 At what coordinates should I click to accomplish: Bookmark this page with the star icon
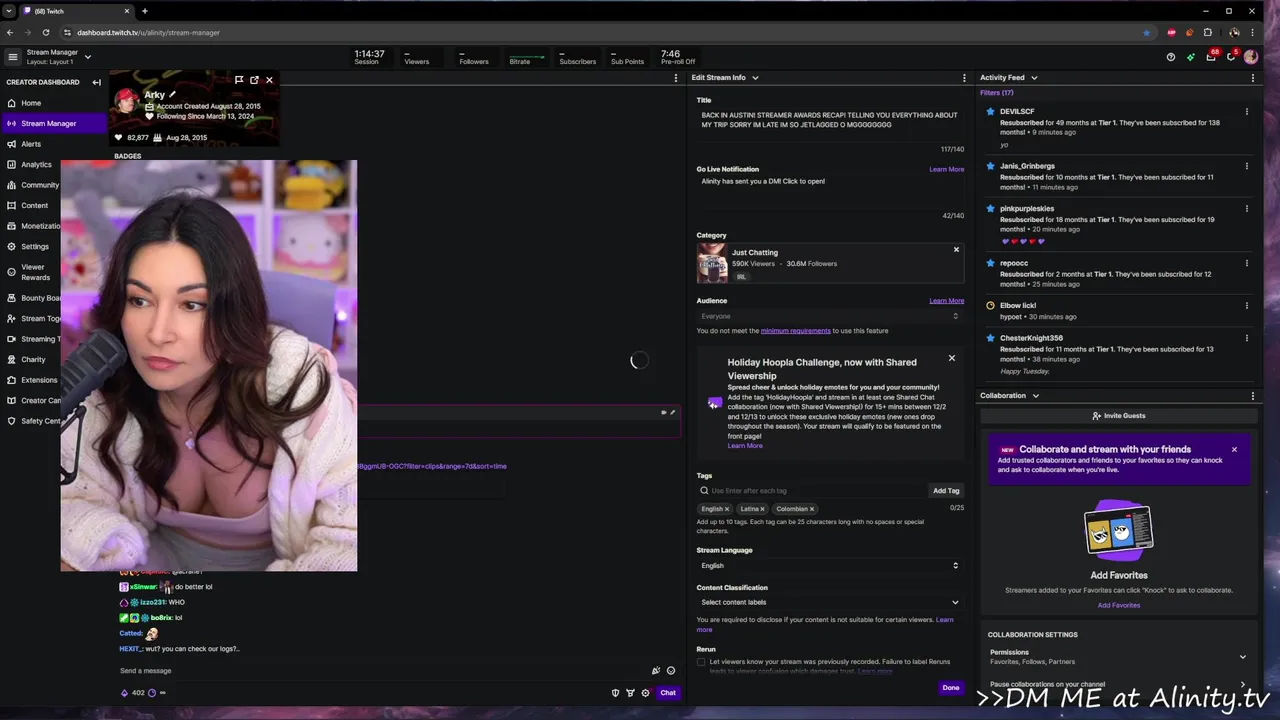coord(1146,32)
